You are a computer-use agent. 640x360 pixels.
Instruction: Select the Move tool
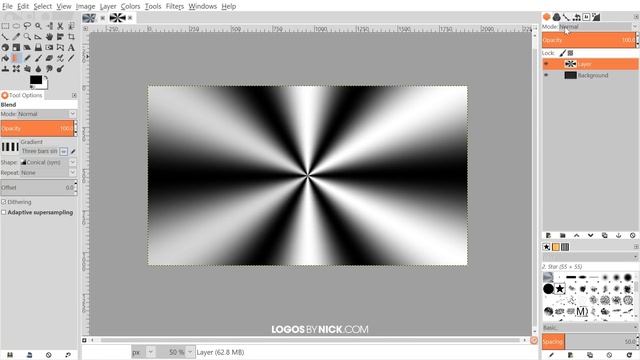click(x=49, y=37)
